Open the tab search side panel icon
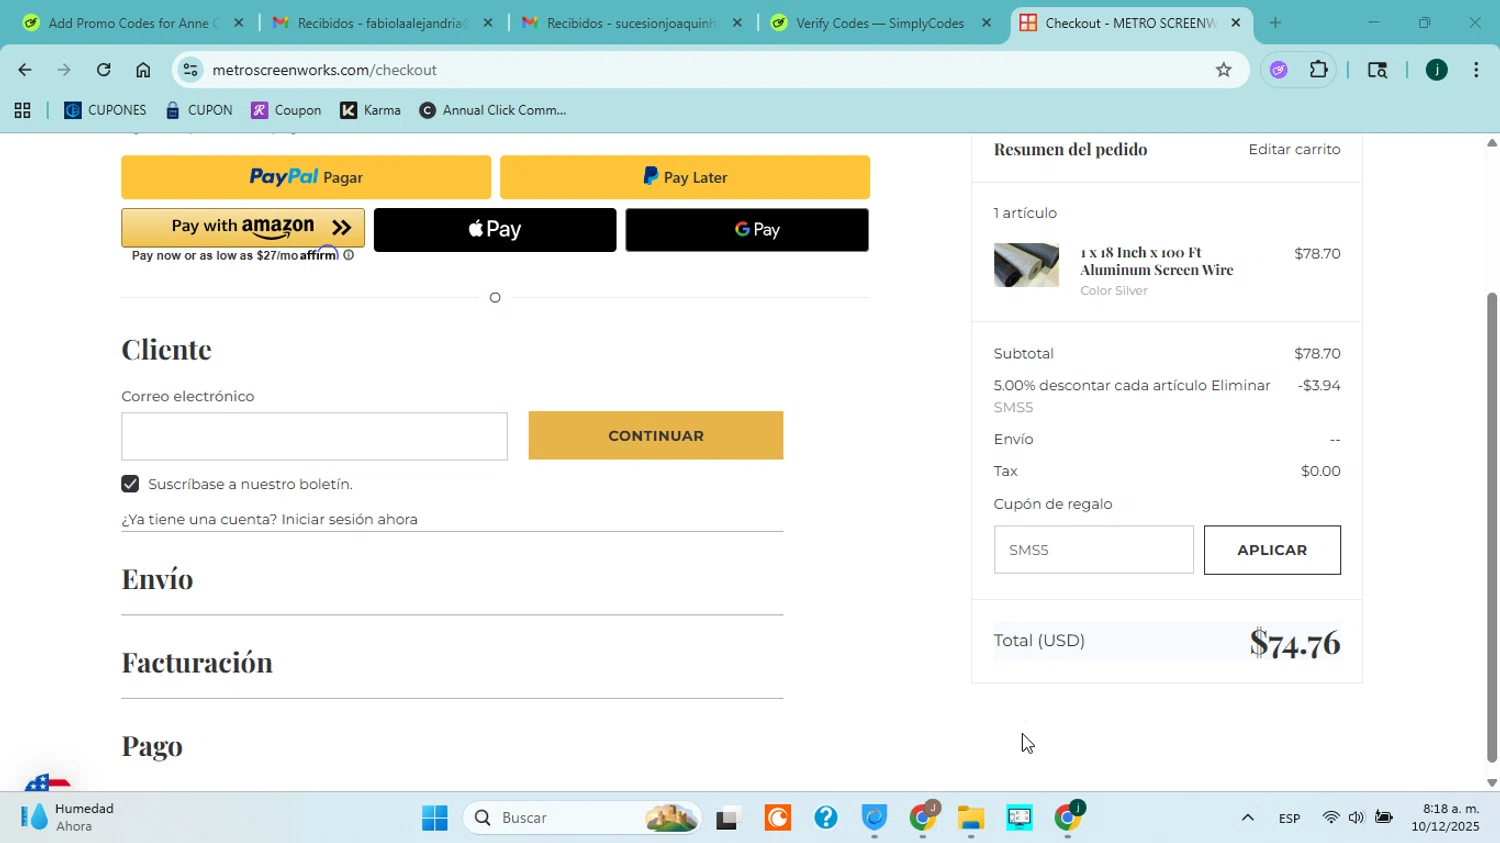The height and width of the screenshot is (843, 1500). (1377, 70)
